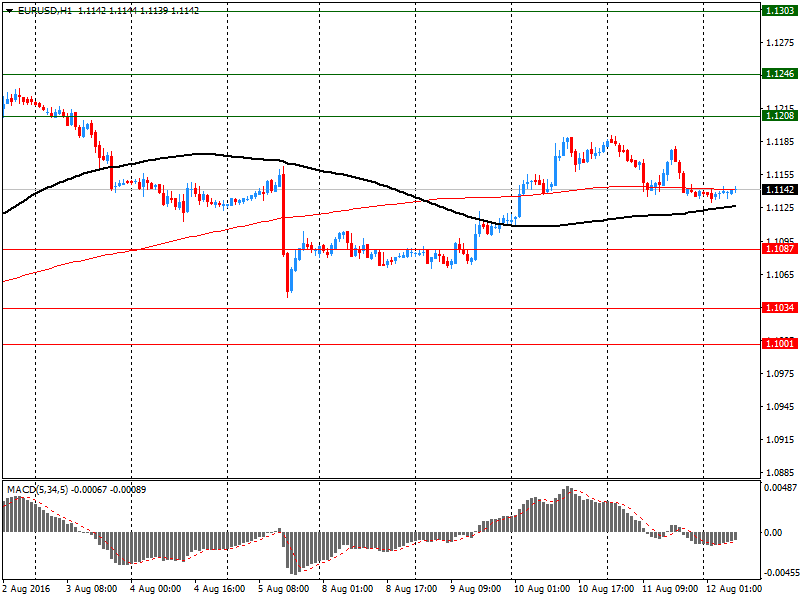Click the MACD 0.00487 scale value
800x600 pixels.
click(781, 488)
